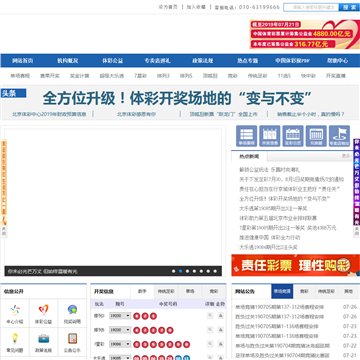Image resolution: width=360 pixels, height=360 pixels.
Task: Select first carousel slide dot
Action: click(x=173, y=271)
